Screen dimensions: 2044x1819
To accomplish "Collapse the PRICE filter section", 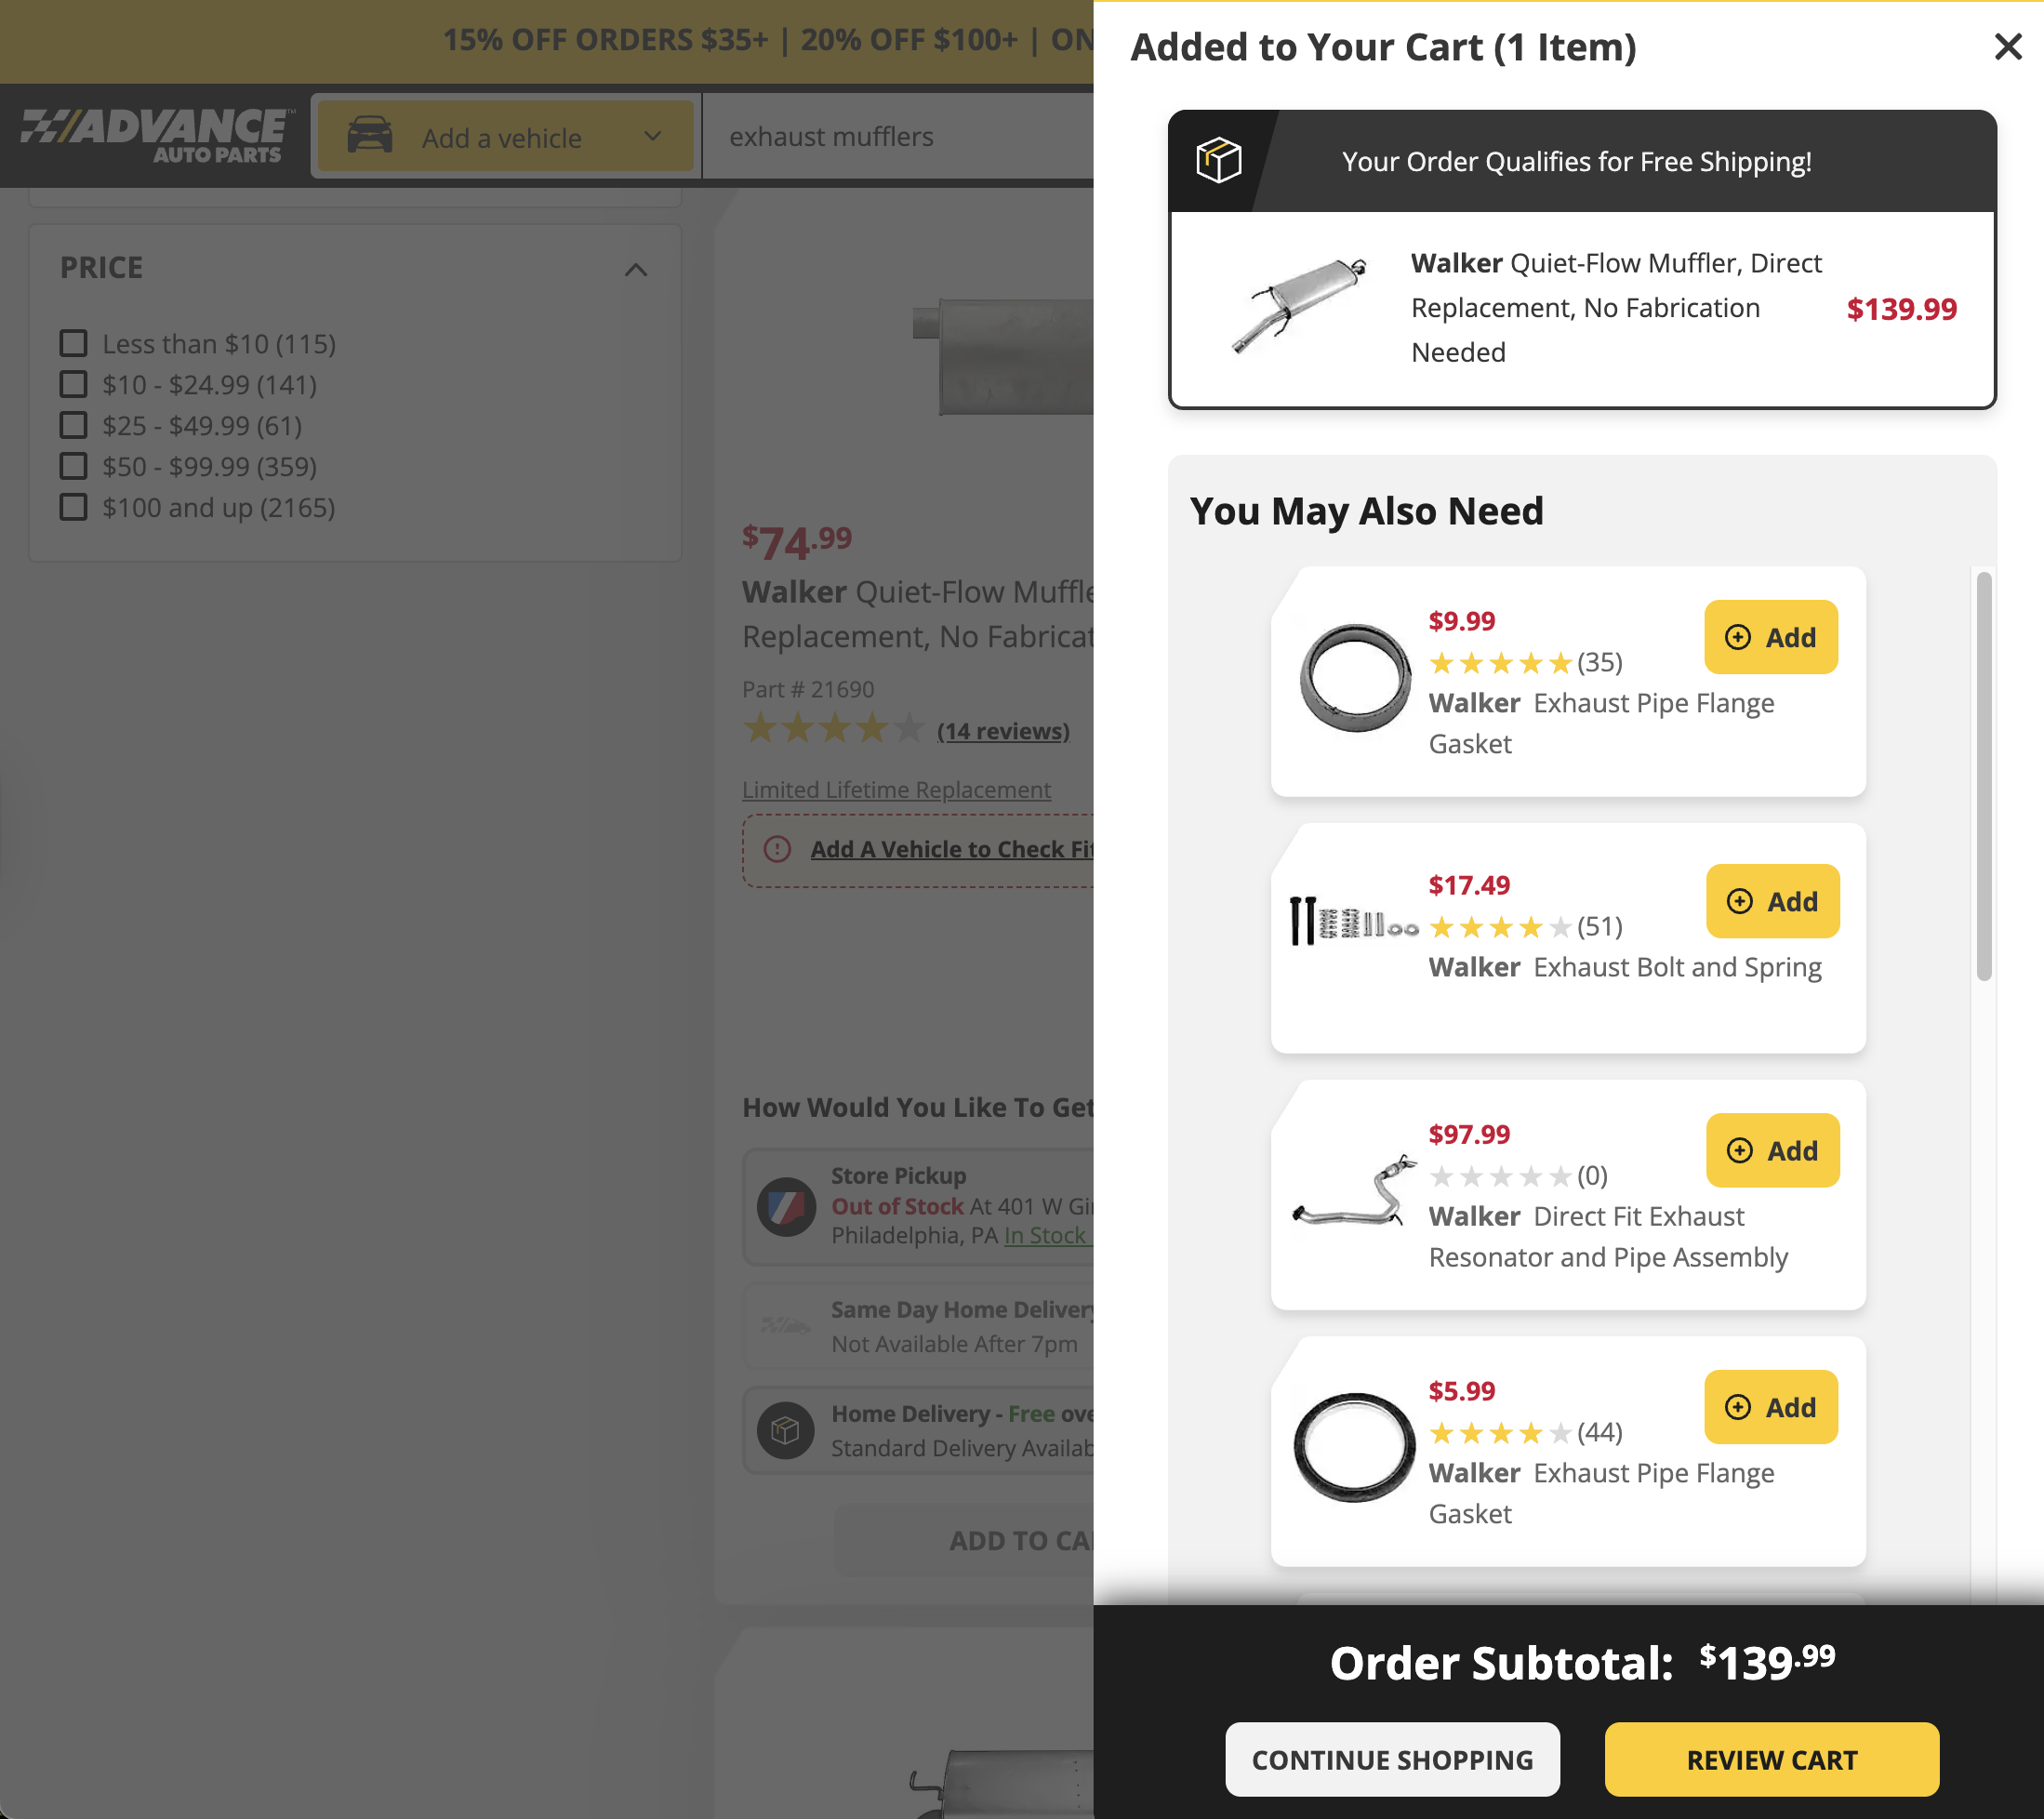I will 637,268.
